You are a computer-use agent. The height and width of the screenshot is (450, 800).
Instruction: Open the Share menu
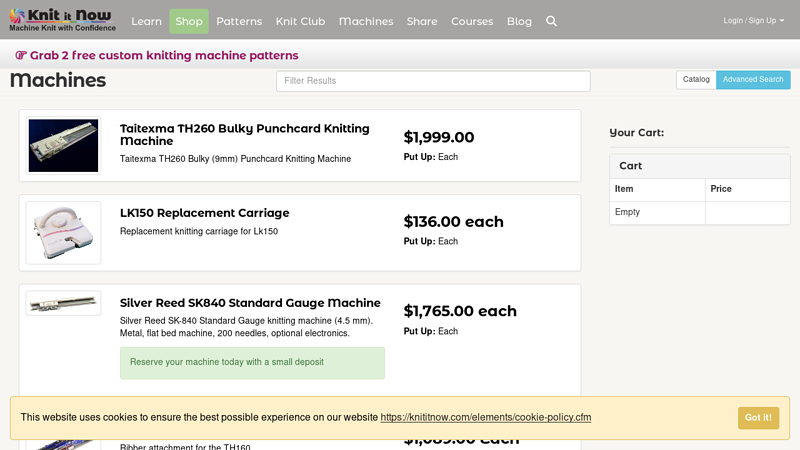click(x=422, y=21)
